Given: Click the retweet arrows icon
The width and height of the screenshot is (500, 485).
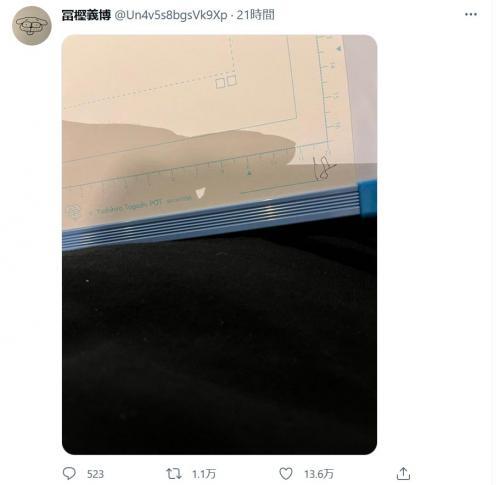Looking at the screenshot, I should coord(174,473).
